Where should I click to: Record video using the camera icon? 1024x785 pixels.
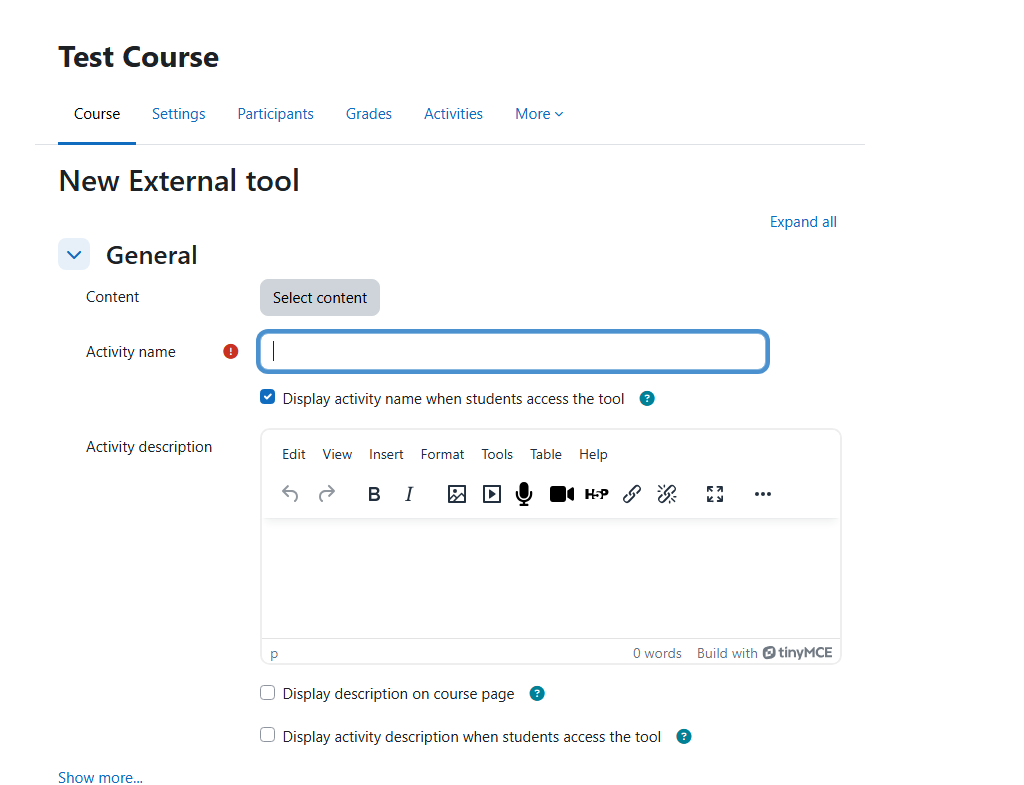pos(561,494)
